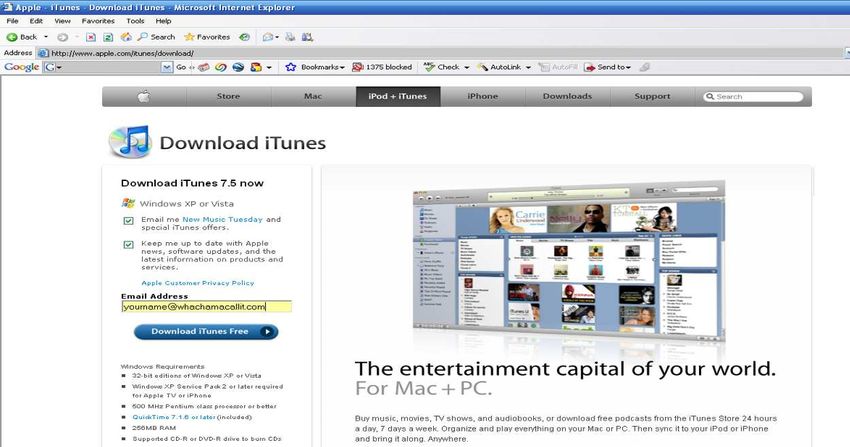Image resolution: width=850 pixels, height=447 pixels.
Task: Open the Edit menu
Action: point(36,21)
